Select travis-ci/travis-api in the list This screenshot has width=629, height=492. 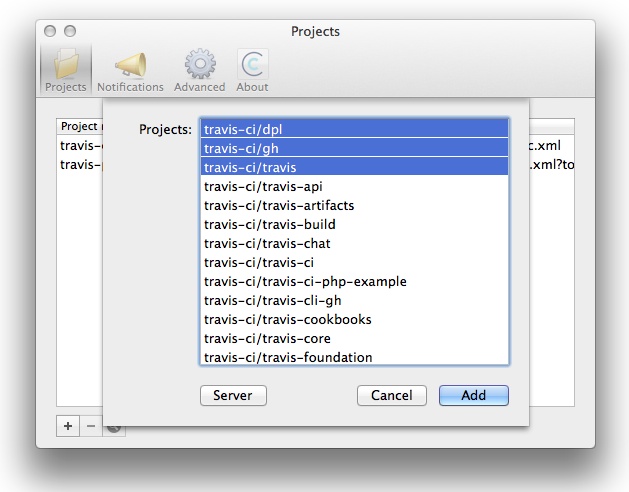point(355,186)
